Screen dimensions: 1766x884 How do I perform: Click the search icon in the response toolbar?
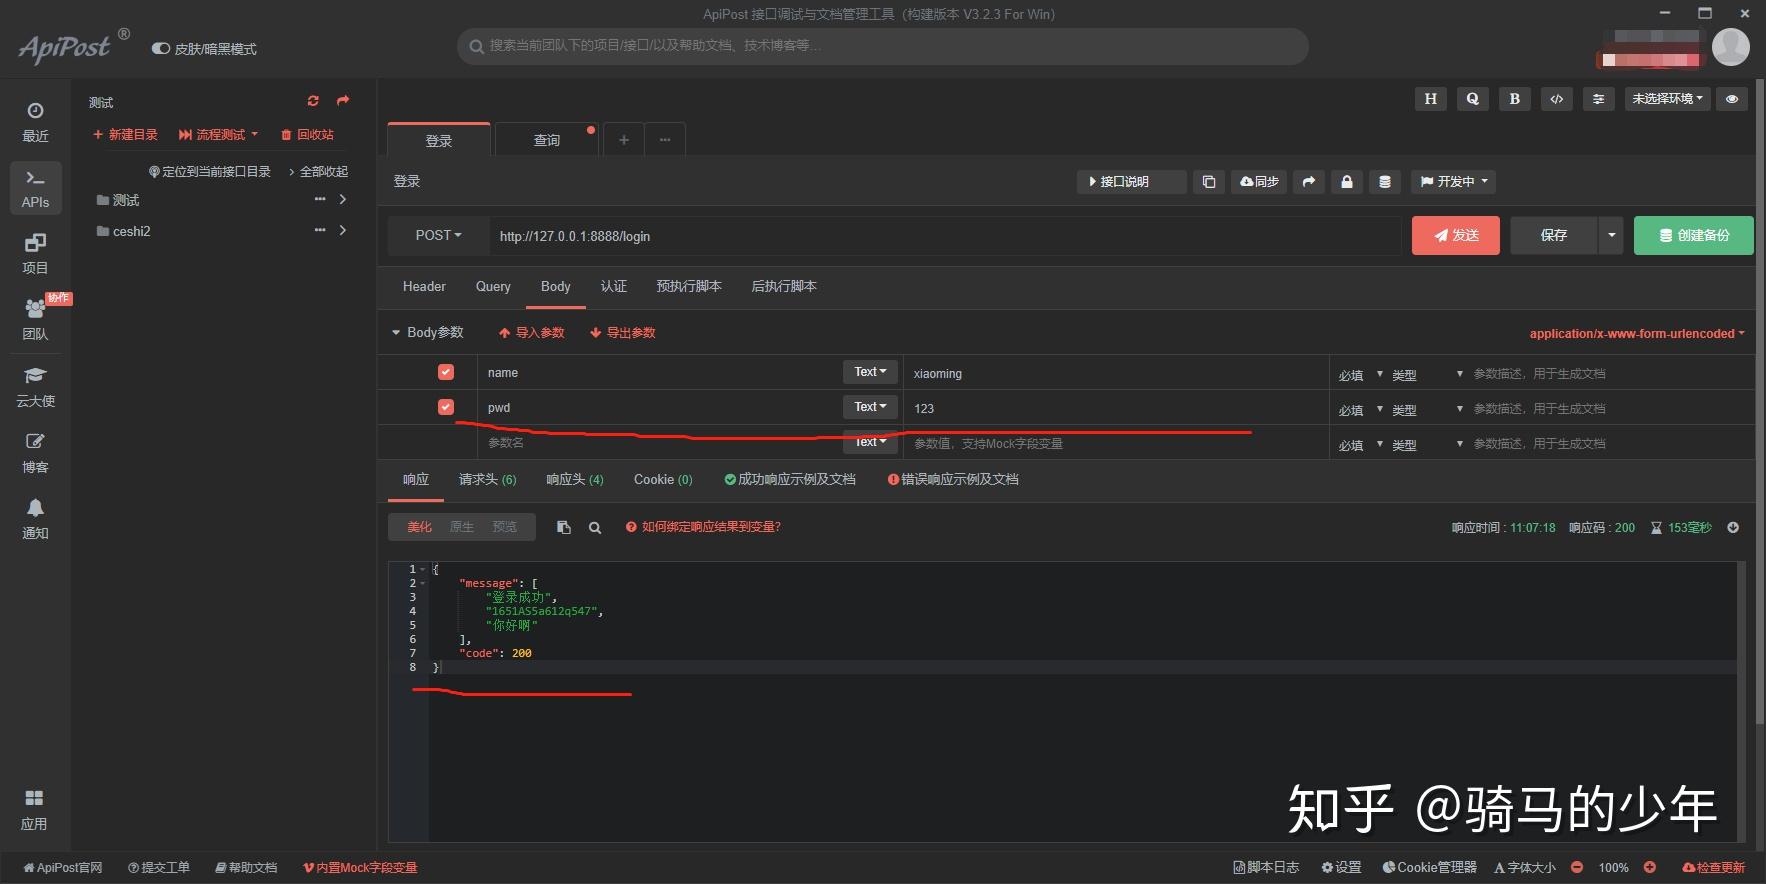click(x=595, y=528)
